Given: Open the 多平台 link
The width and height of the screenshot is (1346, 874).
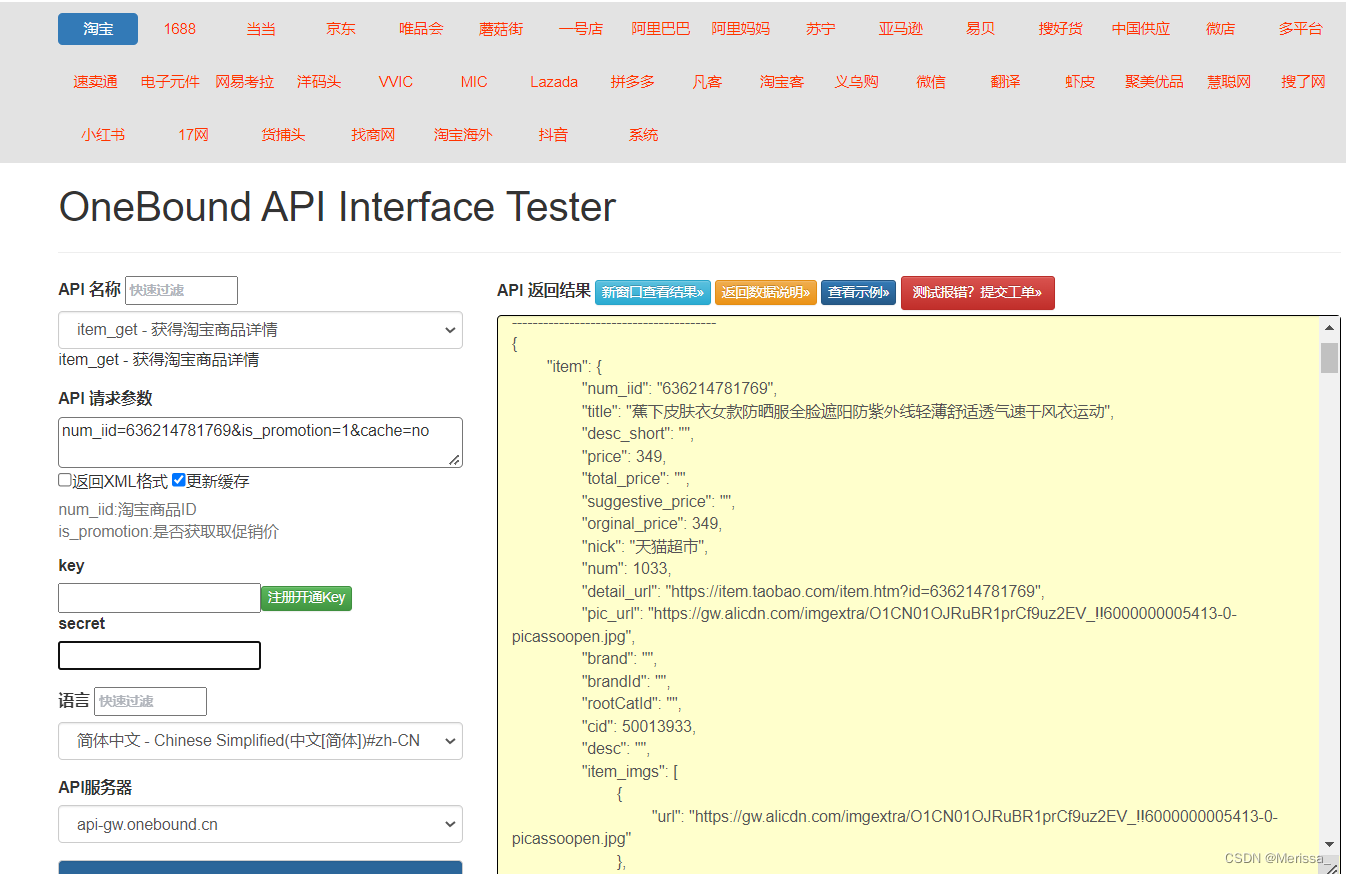Looking at the screenshot, I should point(1301,29).
